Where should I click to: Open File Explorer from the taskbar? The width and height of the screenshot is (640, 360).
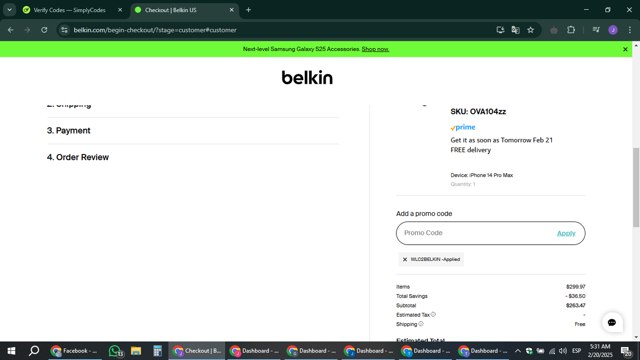(136, 351)
